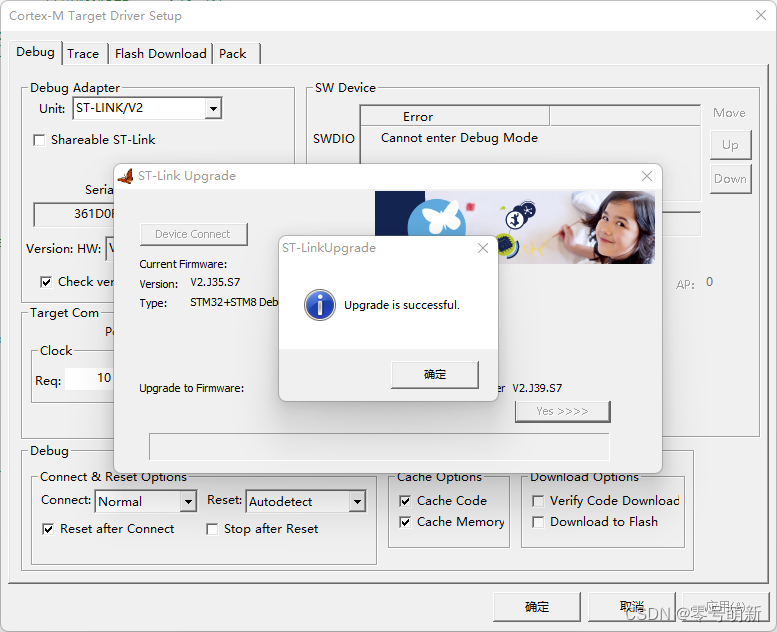The height and width of the screenshot is (632, 777).
Task: Click the 'Cannot enter Debug Mode' row
Action: 530,138
